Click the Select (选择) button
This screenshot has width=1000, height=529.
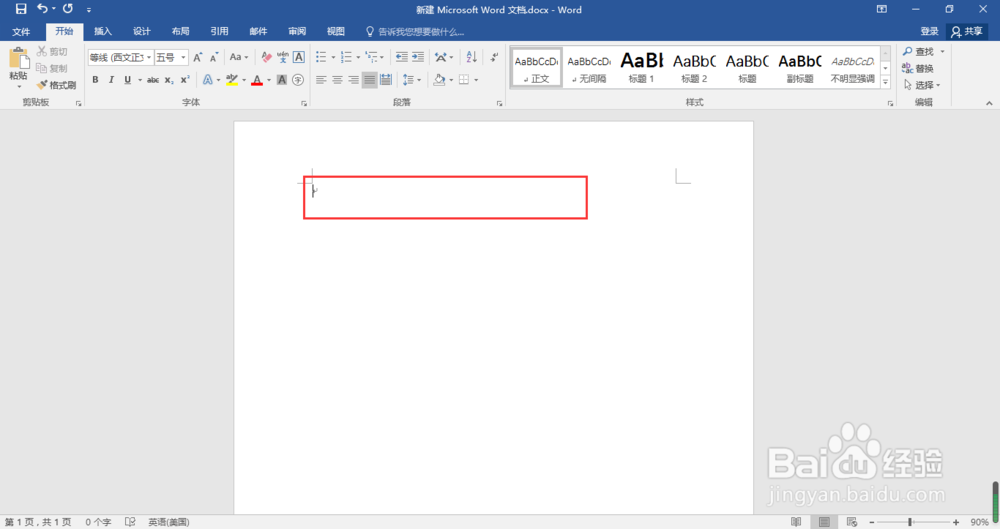pos(922,85)
